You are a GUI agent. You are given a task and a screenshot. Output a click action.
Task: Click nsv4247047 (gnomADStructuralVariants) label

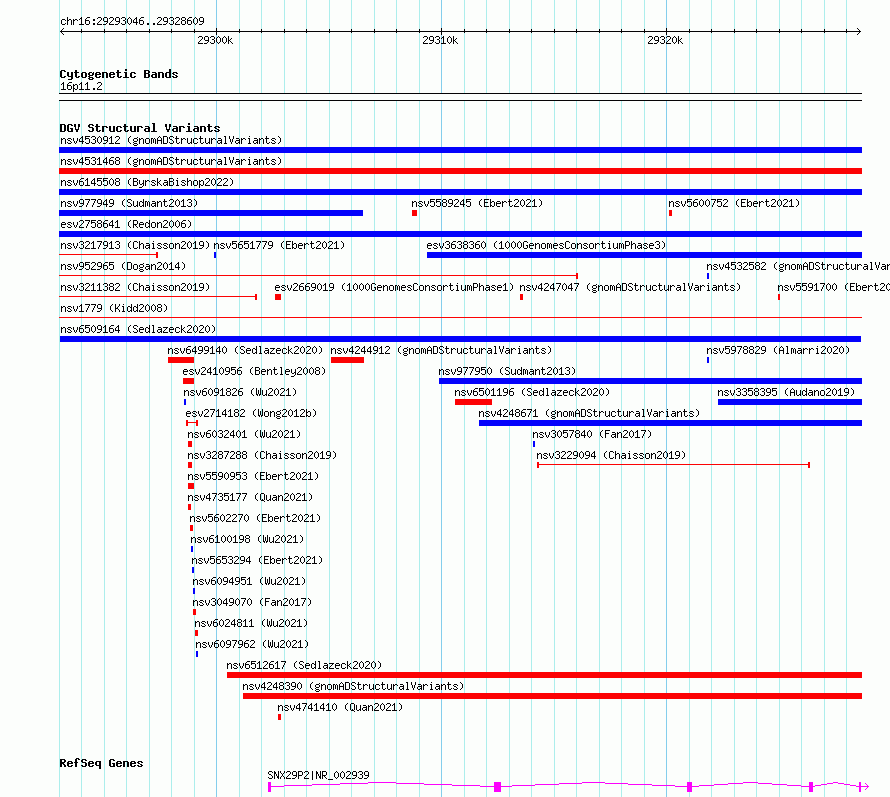pos(630,287)
